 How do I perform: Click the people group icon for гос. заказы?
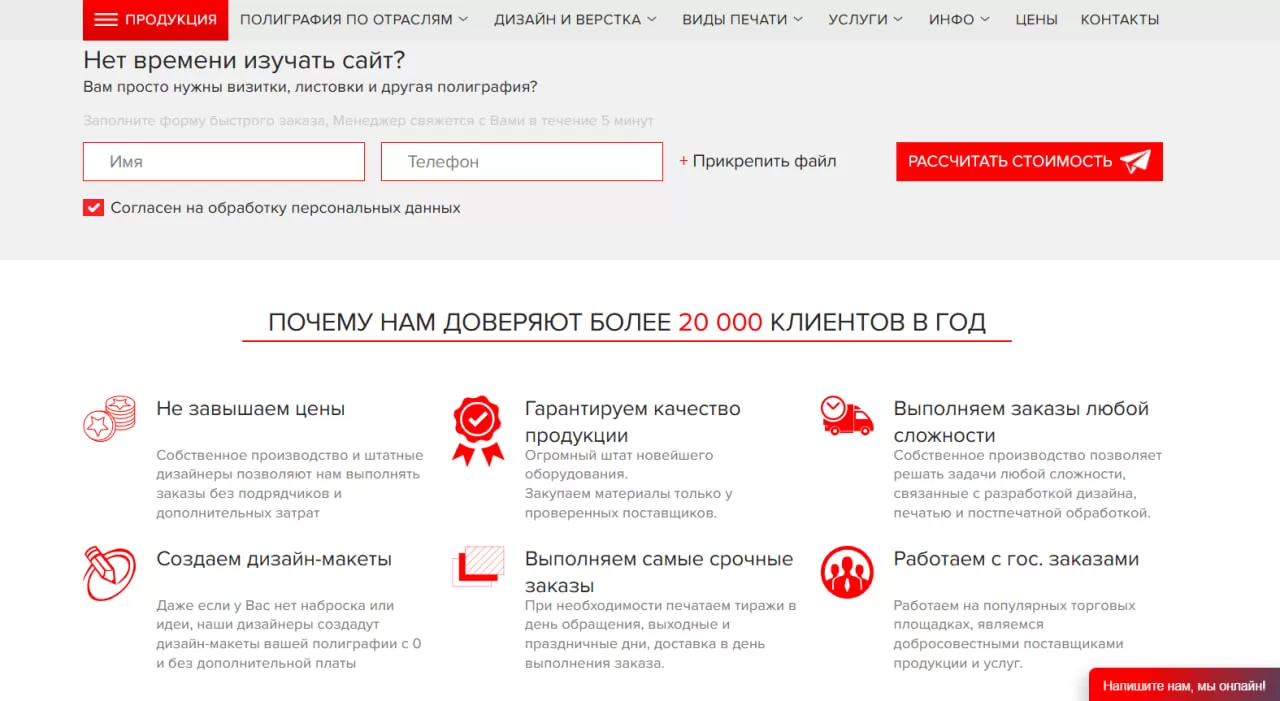[846, 572]
